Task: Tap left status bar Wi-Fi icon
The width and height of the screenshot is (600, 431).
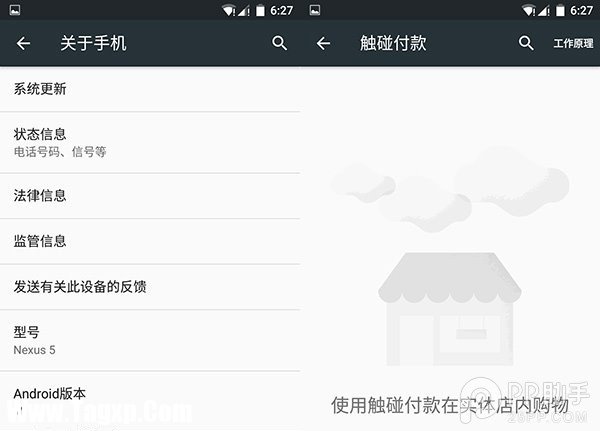Action: 228,10
